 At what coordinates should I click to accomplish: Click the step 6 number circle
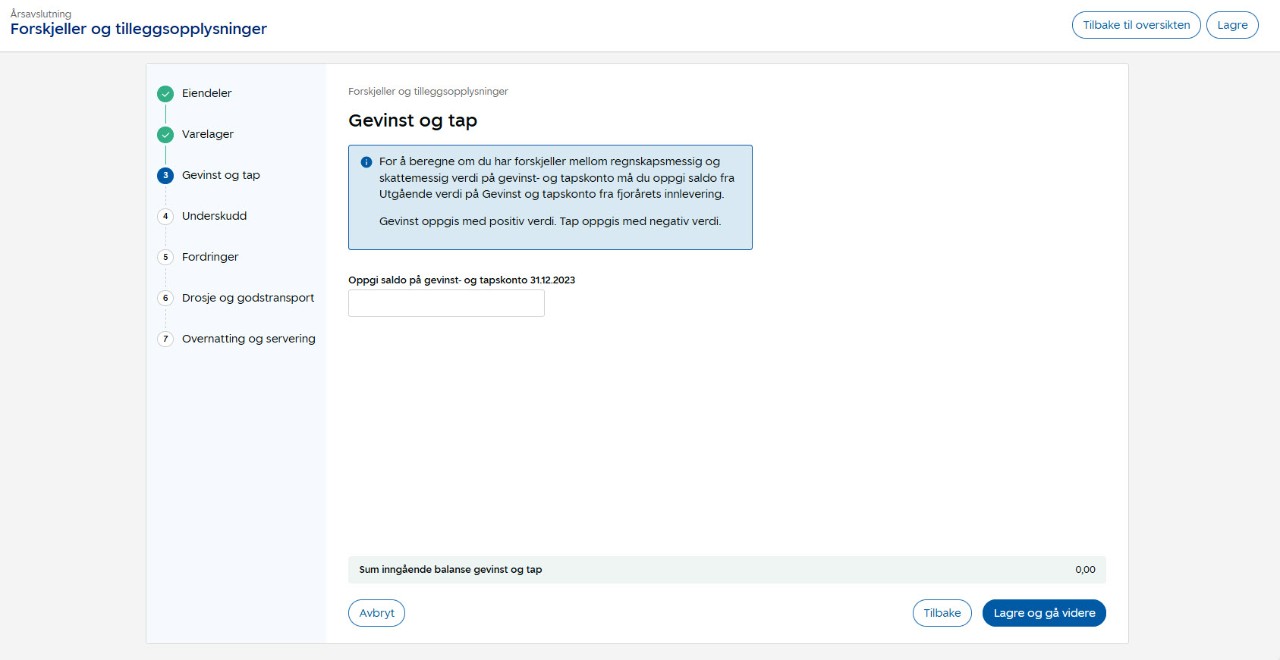(165, 298)
